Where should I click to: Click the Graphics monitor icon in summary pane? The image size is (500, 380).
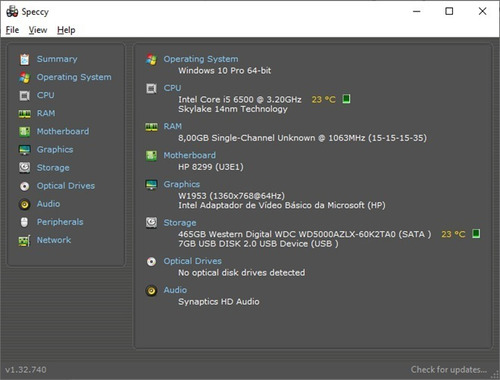[x=151, y=184]
